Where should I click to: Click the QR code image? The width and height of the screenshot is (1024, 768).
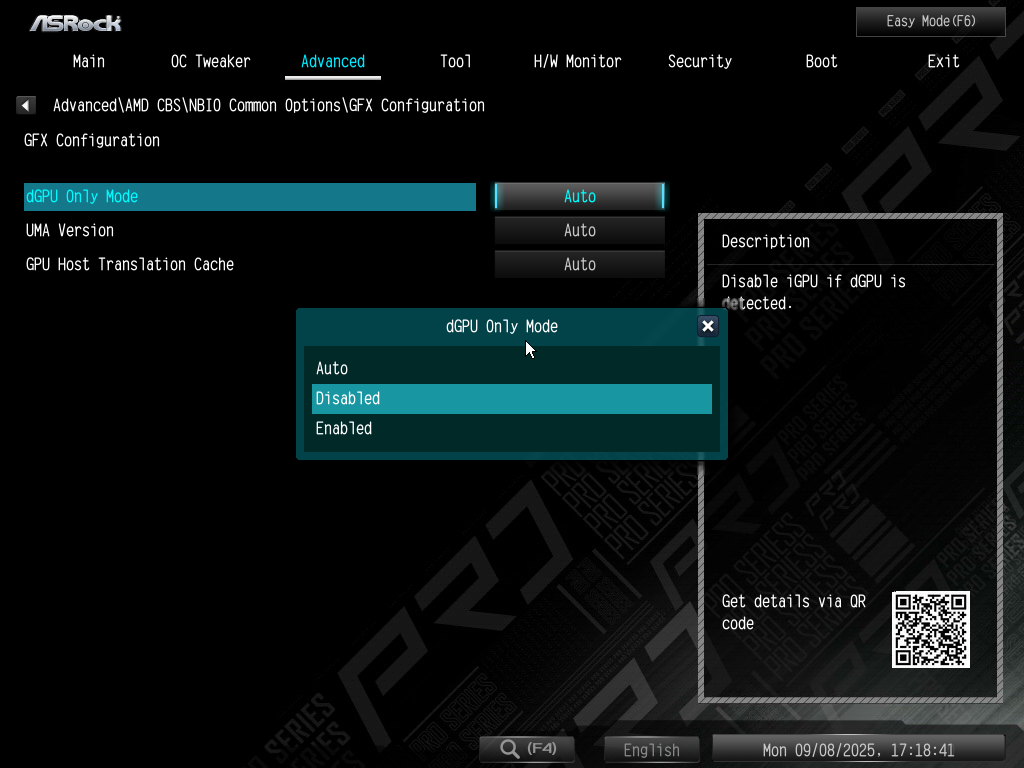931,629
